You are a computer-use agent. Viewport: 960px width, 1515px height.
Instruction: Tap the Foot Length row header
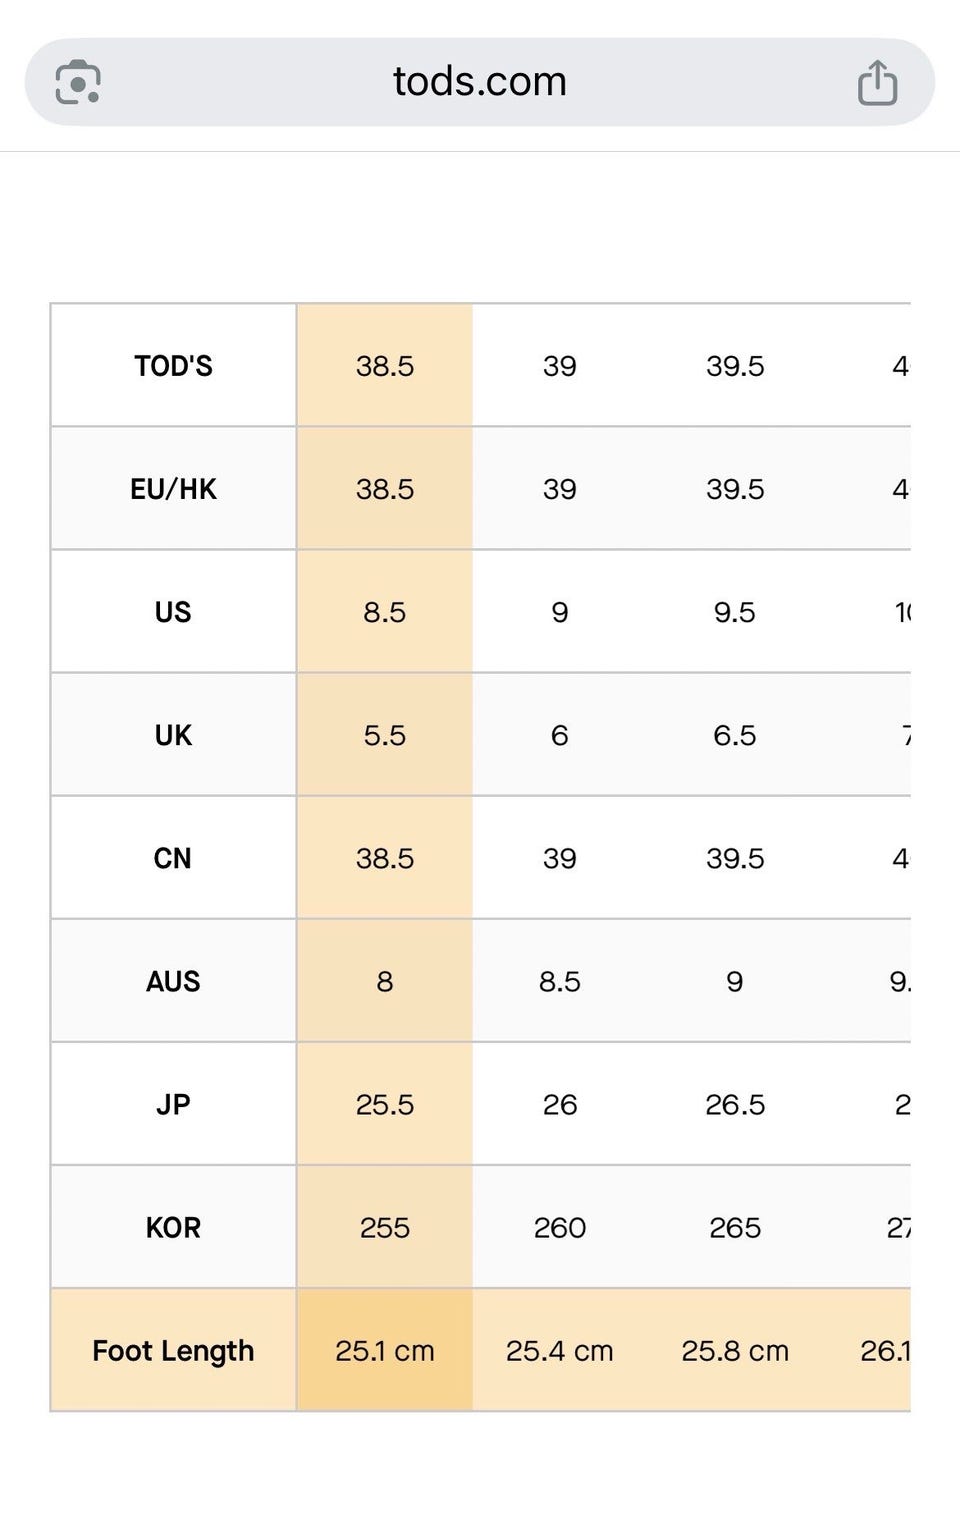173,1350
